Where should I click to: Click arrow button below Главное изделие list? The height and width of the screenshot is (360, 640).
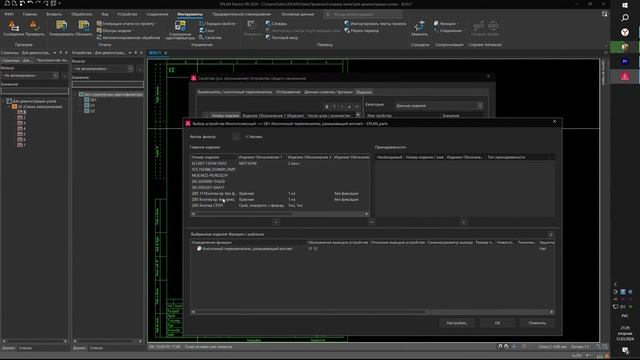pos(276,222)
